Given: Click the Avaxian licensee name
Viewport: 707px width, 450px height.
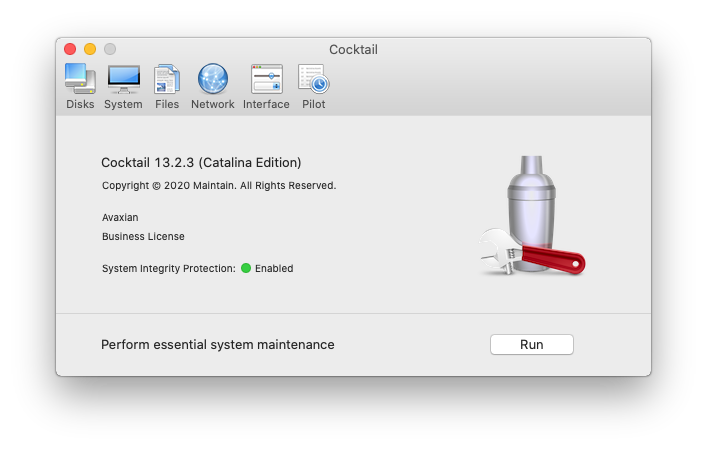Looking at the screenshot, I should point(120,217).
